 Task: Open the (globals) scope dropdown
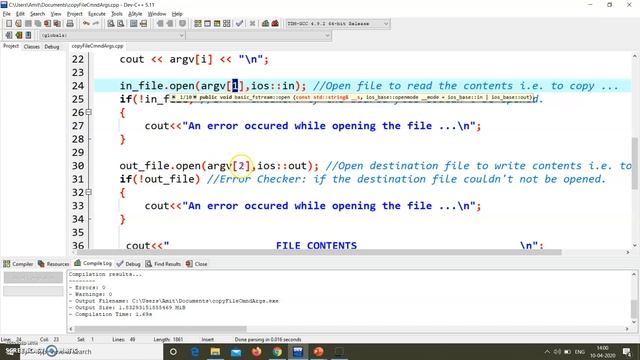[112, 36]
